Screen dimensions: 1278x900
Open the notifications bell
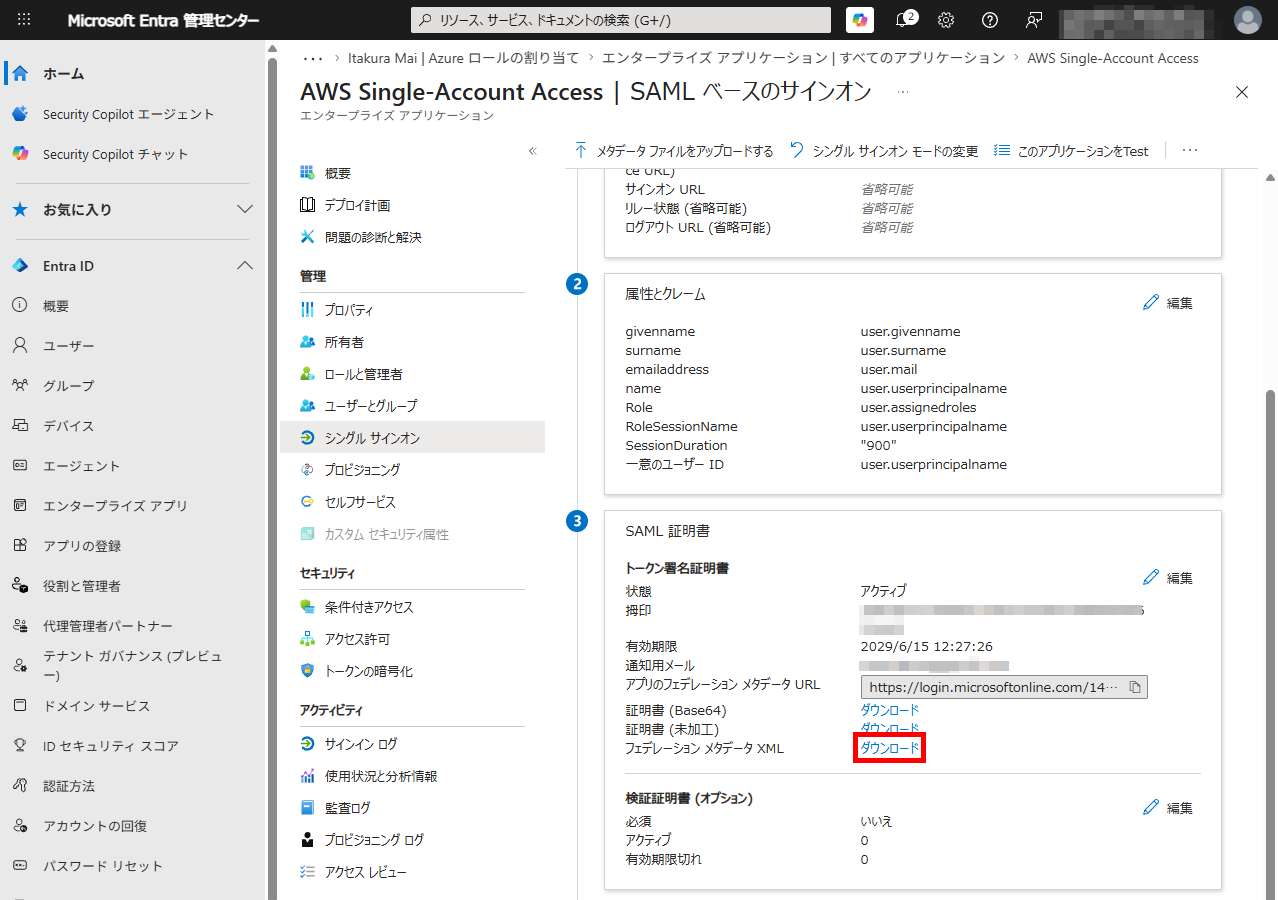pos(903,20)
